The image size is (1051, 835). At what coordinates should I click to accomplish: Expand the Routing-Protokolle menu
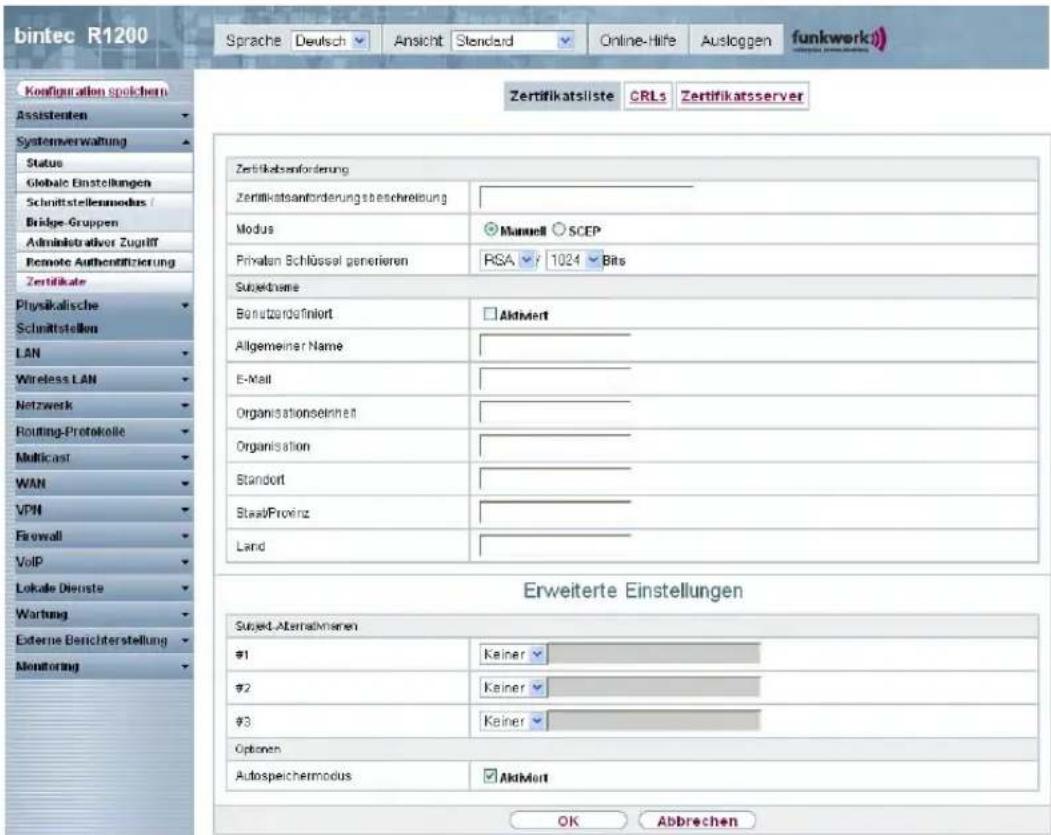[103, 432]
